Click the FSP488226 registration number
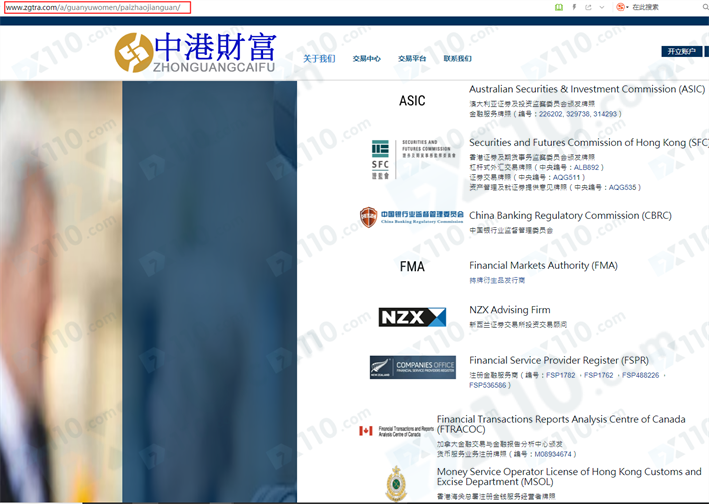The height and width of the screenshot is (504, 709). (640, 375)
